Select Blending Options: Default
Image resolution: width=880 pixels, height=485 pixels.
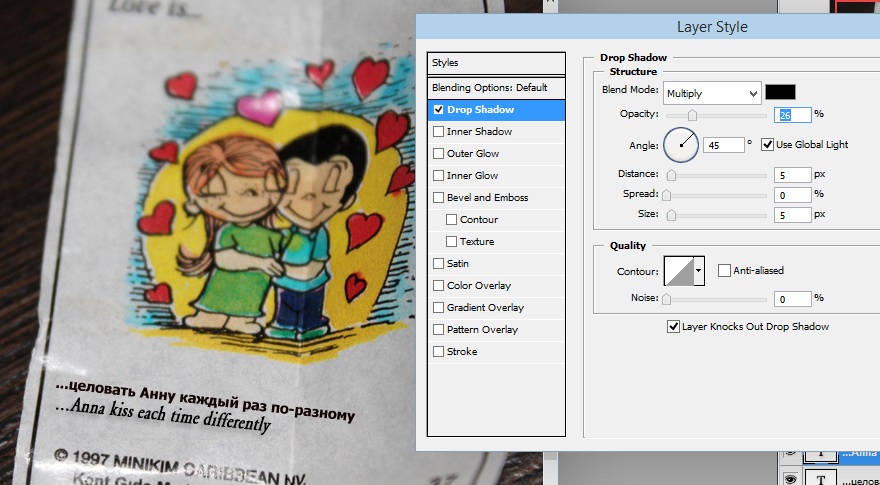(x=496, y=88)
